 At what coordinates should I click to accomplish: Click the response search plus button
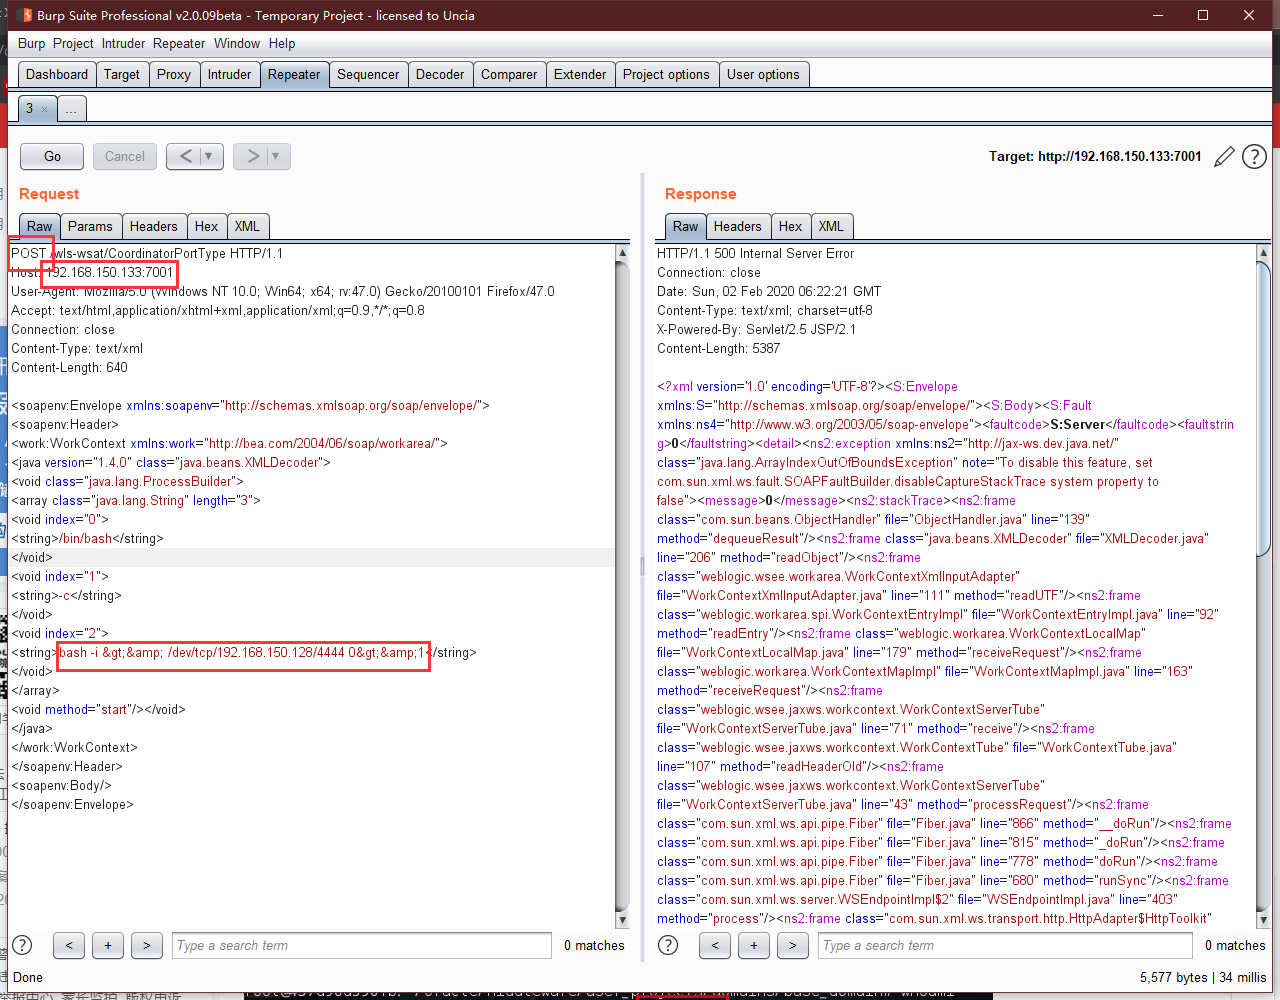(754, 945)
